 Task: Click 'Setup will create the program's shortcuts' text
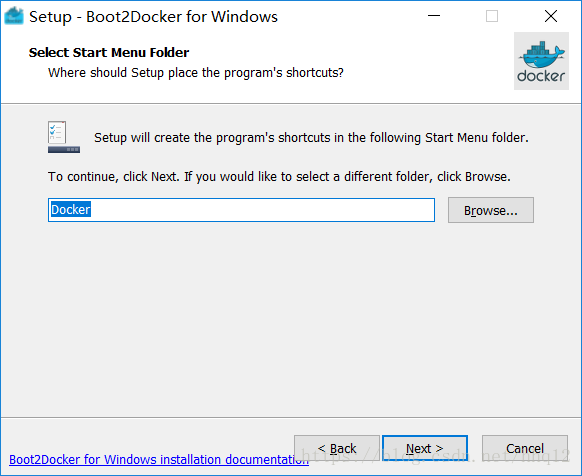point(311,138)
